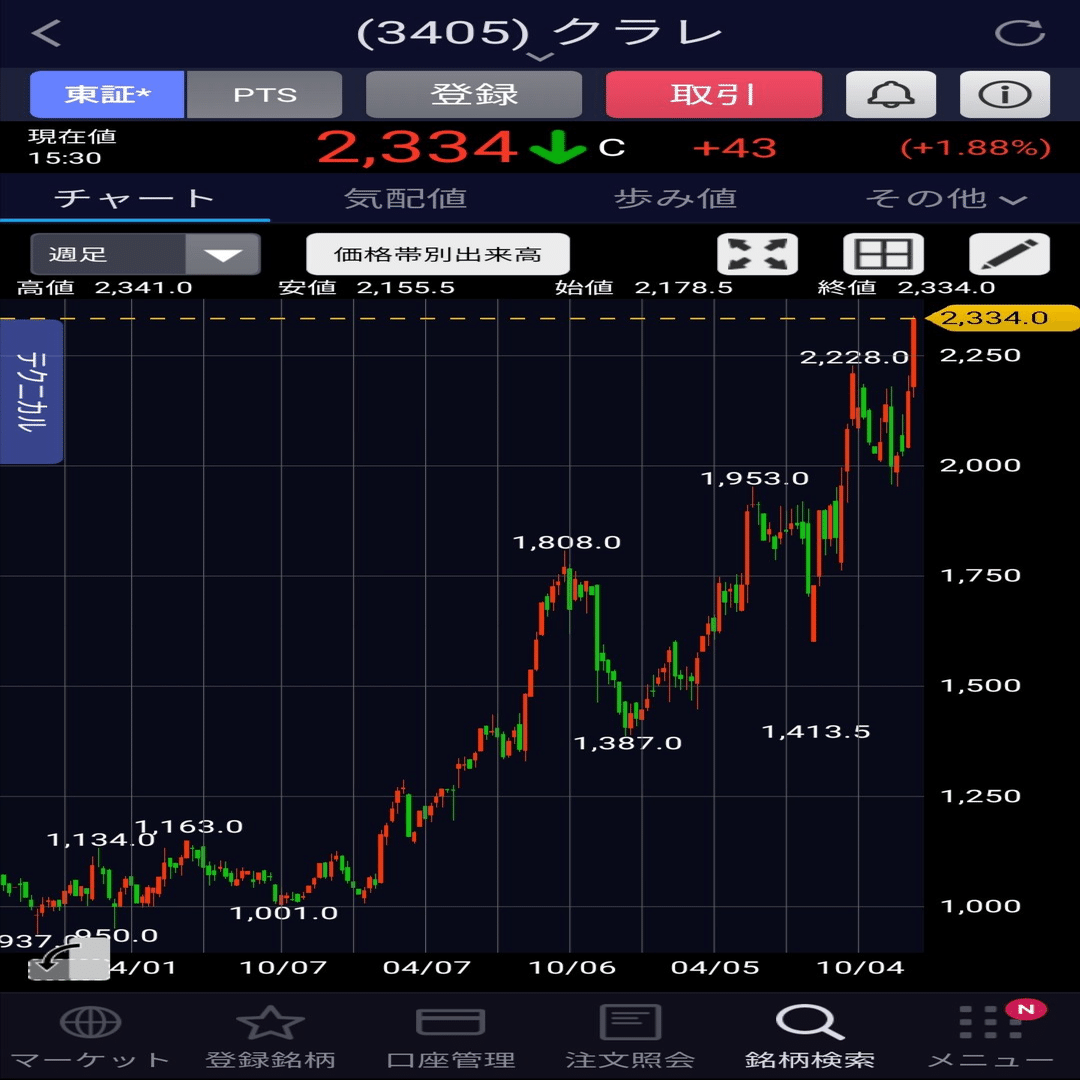Tap the 2,250 price axis label

(980, 355)
